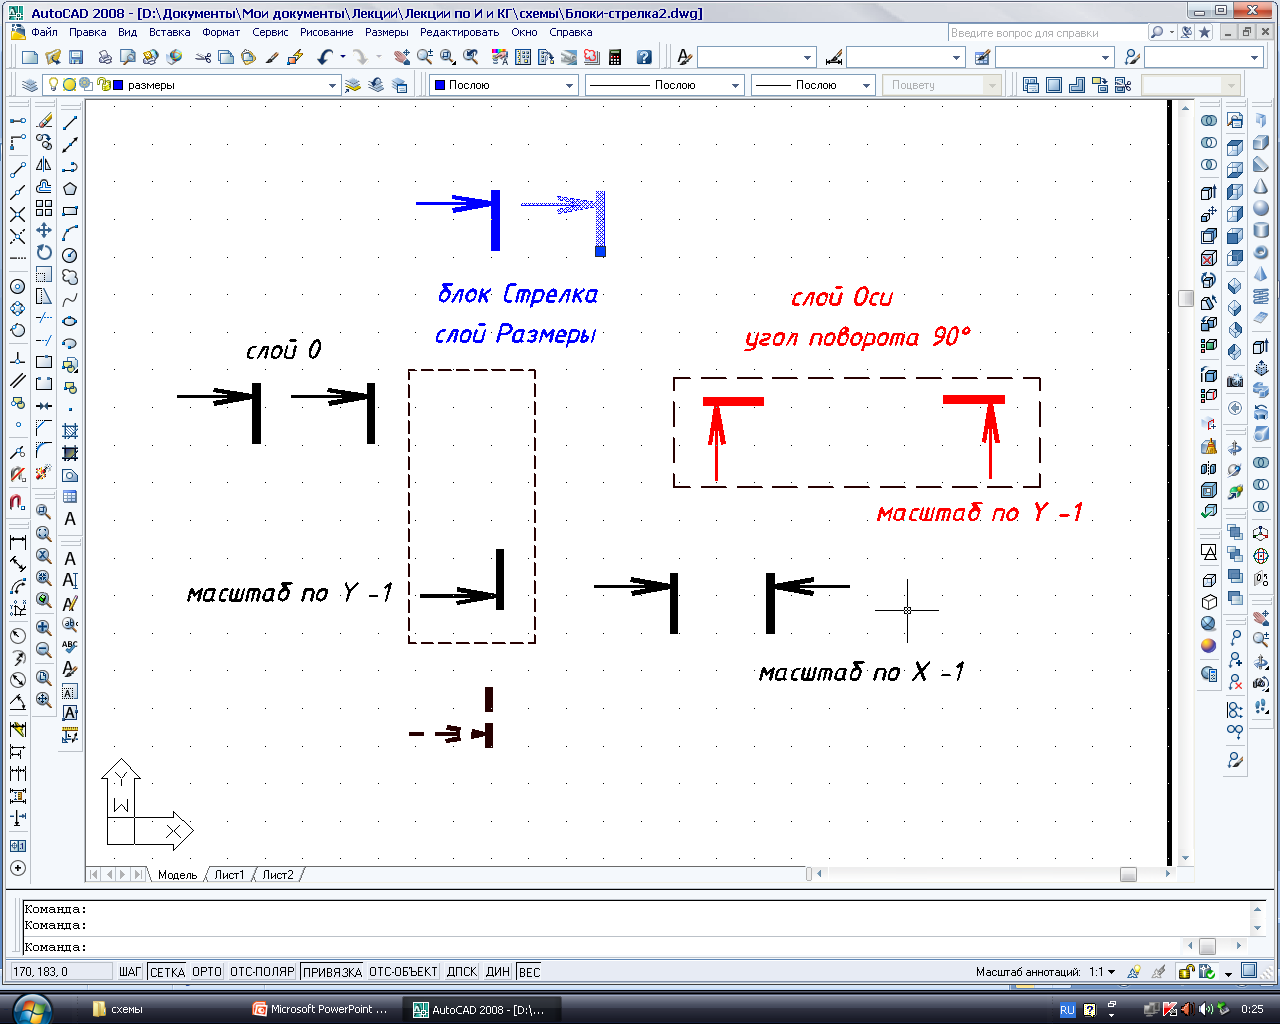
Task: Click the Save diskette icon
Action: [x=76, y=58]
